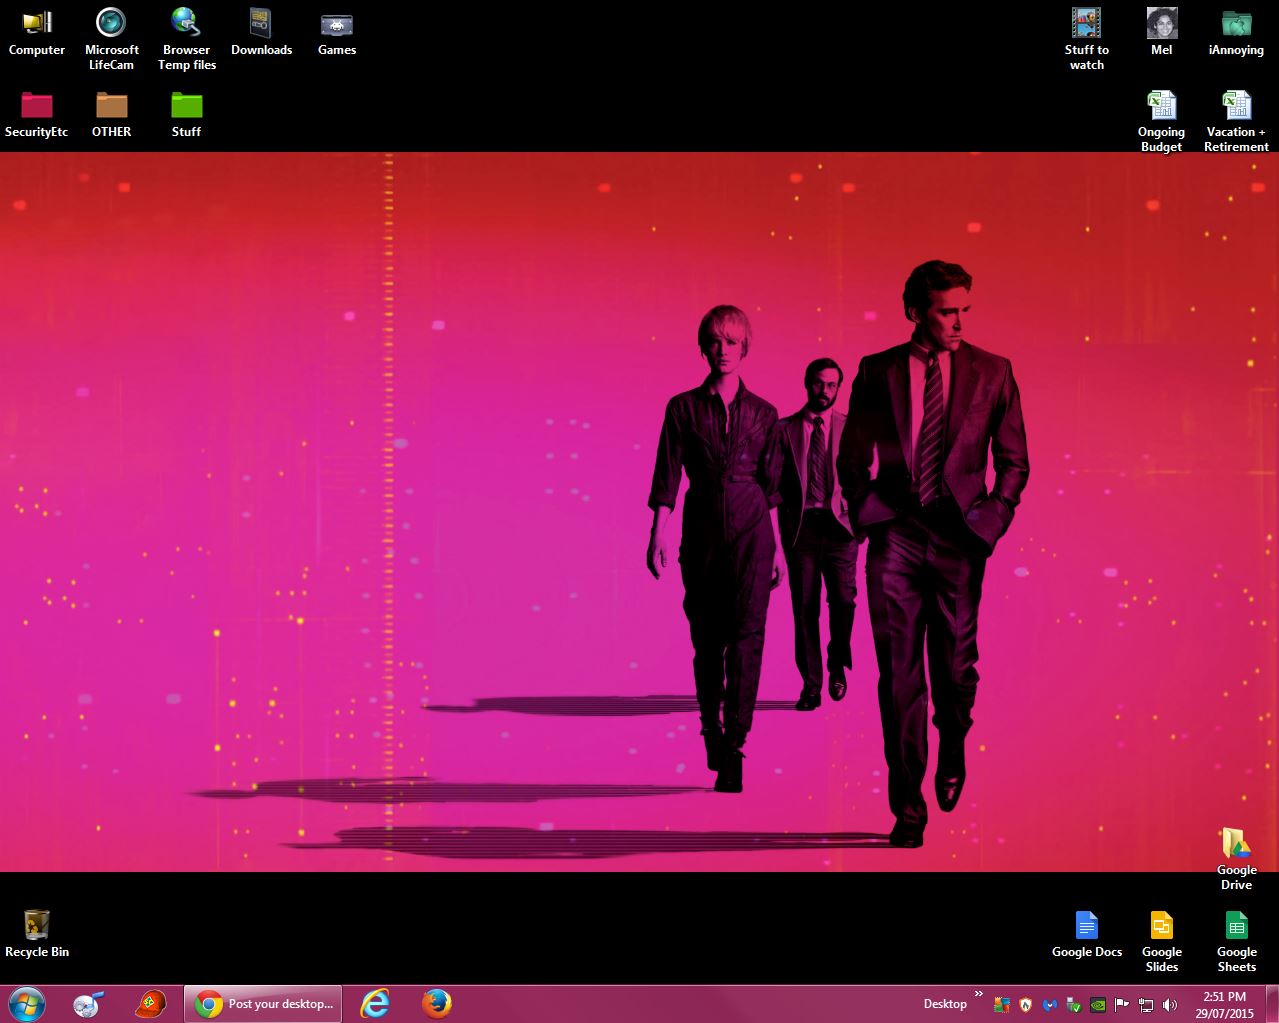The image size is (1279, 1023).
Task: Open the Stuff to watch folder
Action: tap(1086, 39)
